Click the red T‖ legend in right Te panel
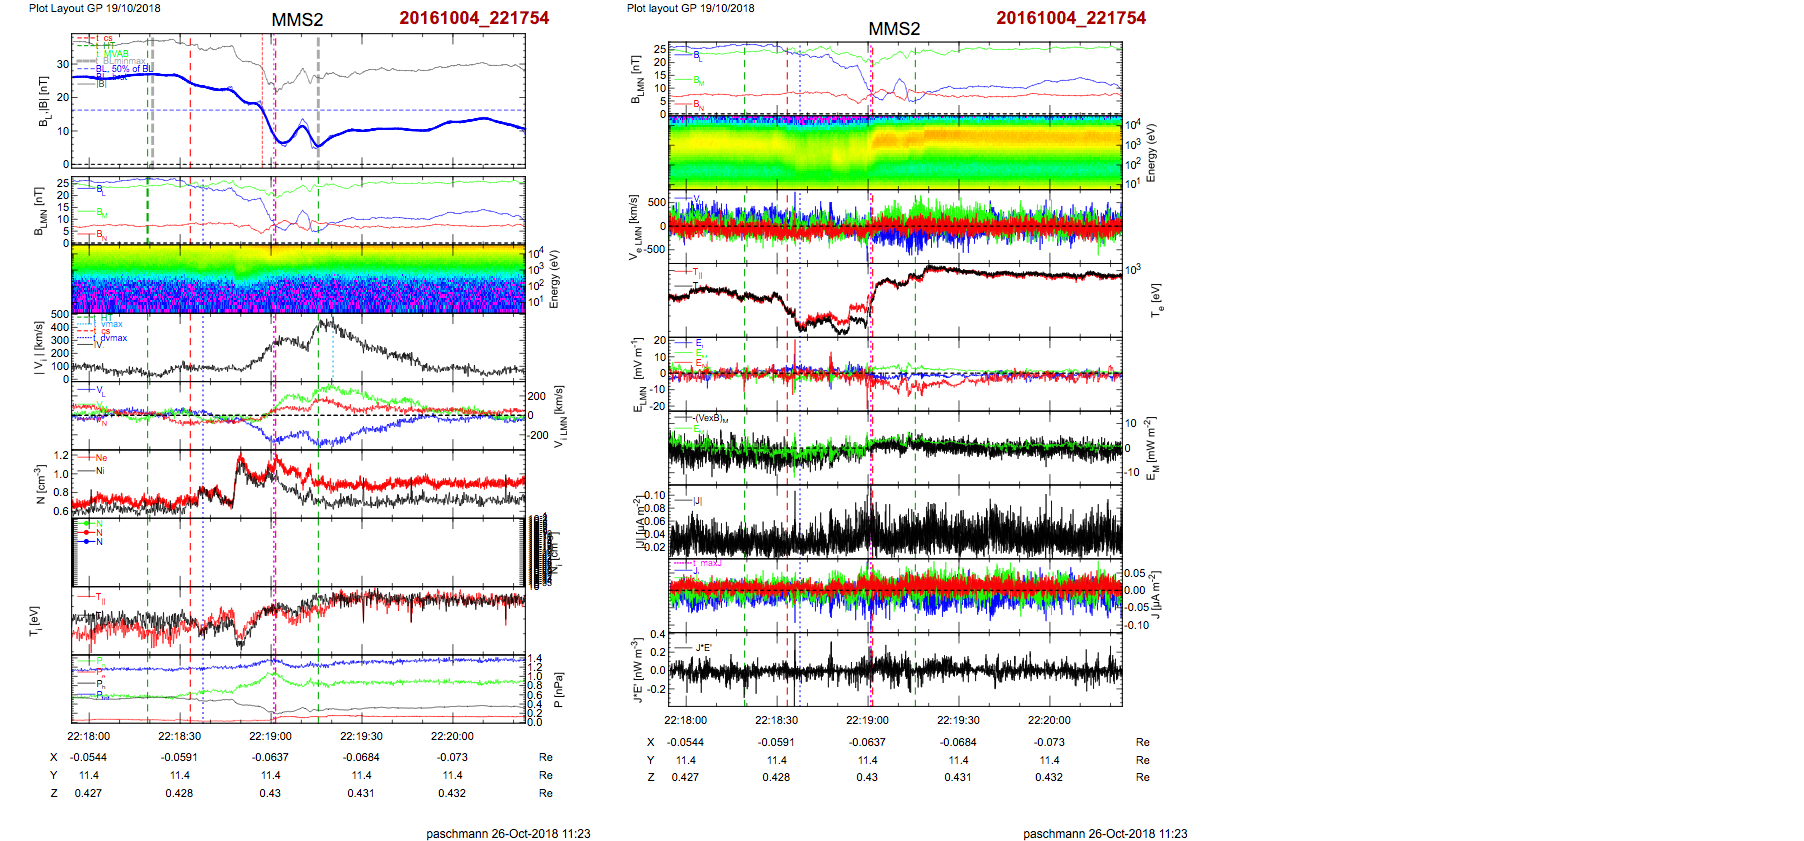The height and width of the screenshot is (841, 1804). pos(697,272)
